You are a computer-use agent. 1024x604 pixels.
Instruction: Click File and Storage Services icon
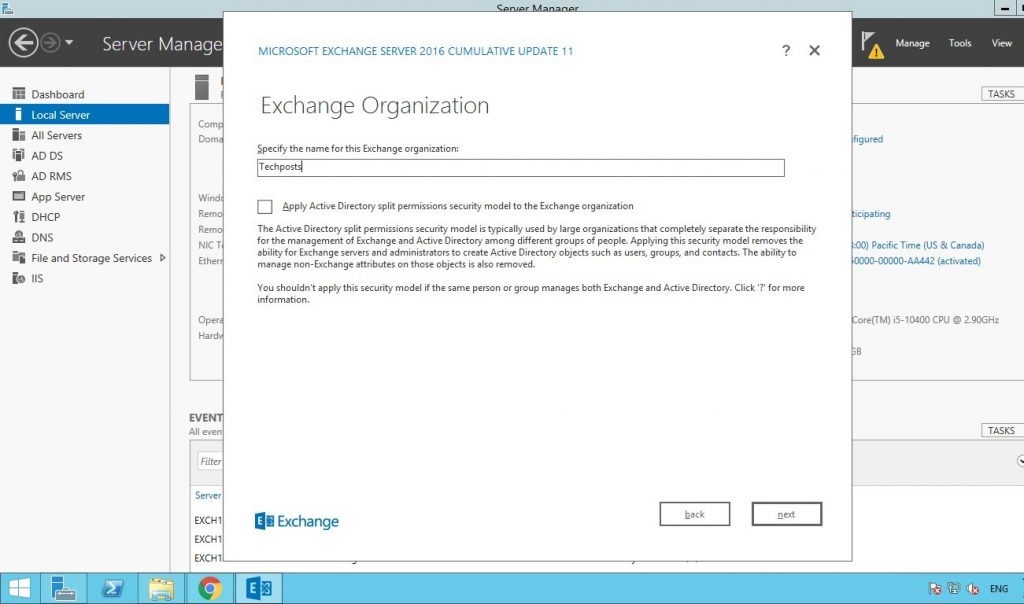[19, 257]
